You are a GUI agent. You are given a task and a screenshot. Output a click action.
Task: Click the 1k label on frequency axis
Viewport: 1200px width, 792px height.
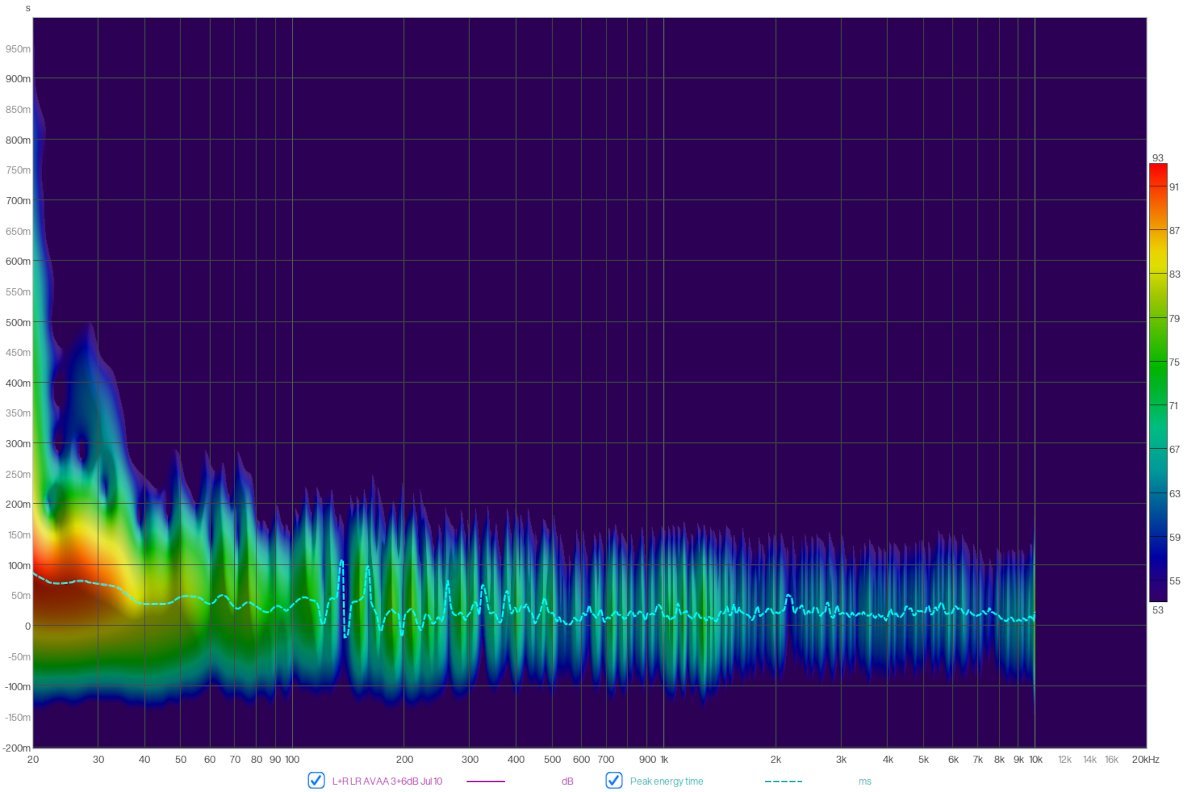click(663, 760)
